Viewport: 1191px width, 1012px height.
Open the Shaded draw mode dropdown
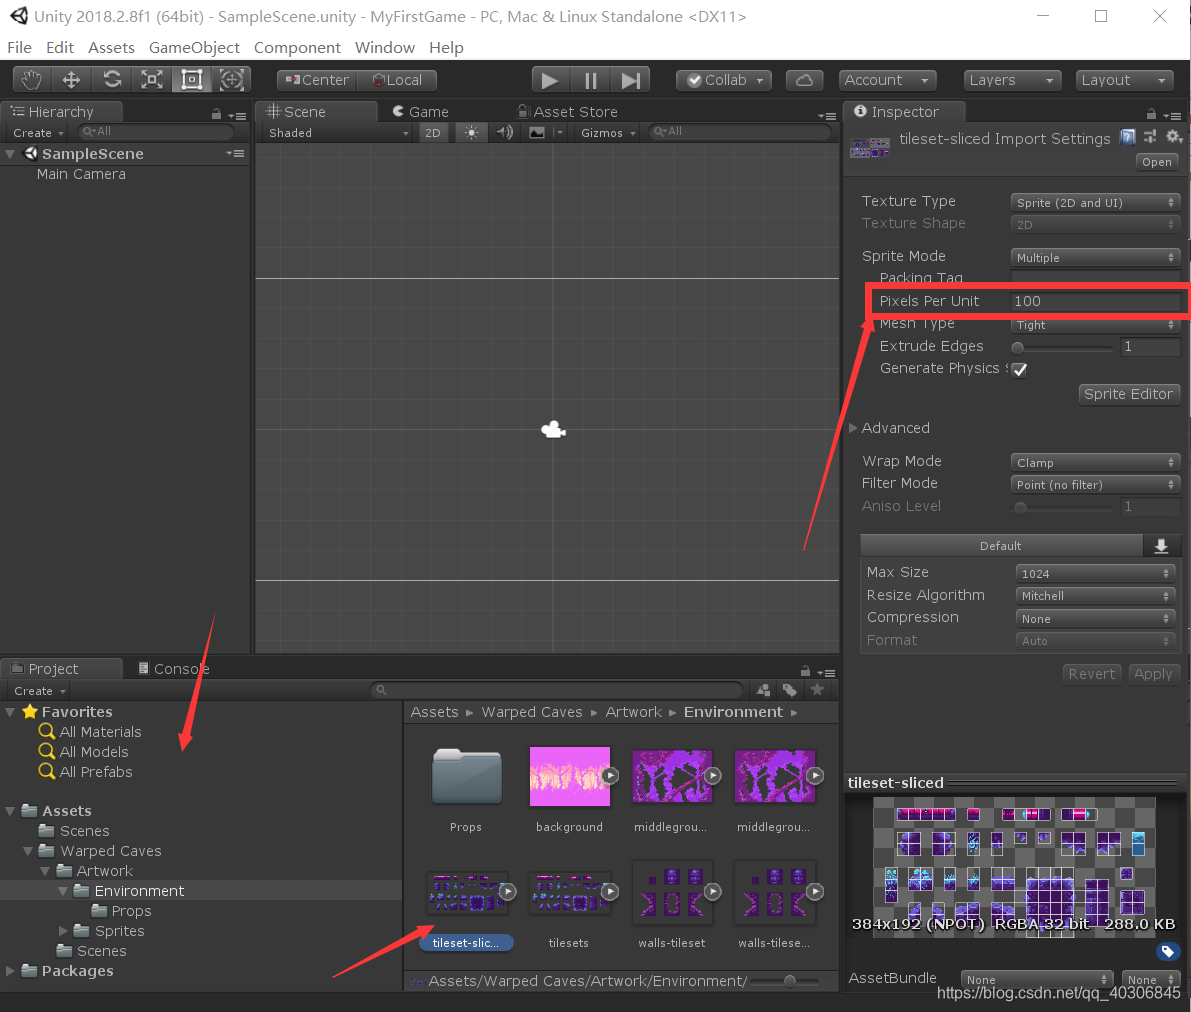337,133
